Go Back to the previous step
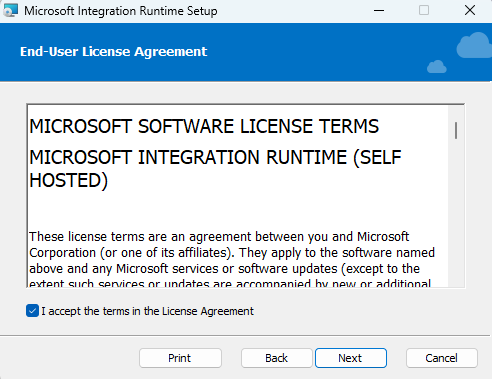Image resolution: width=492 pixels, height=379 pixels. [x=276, y=358]
